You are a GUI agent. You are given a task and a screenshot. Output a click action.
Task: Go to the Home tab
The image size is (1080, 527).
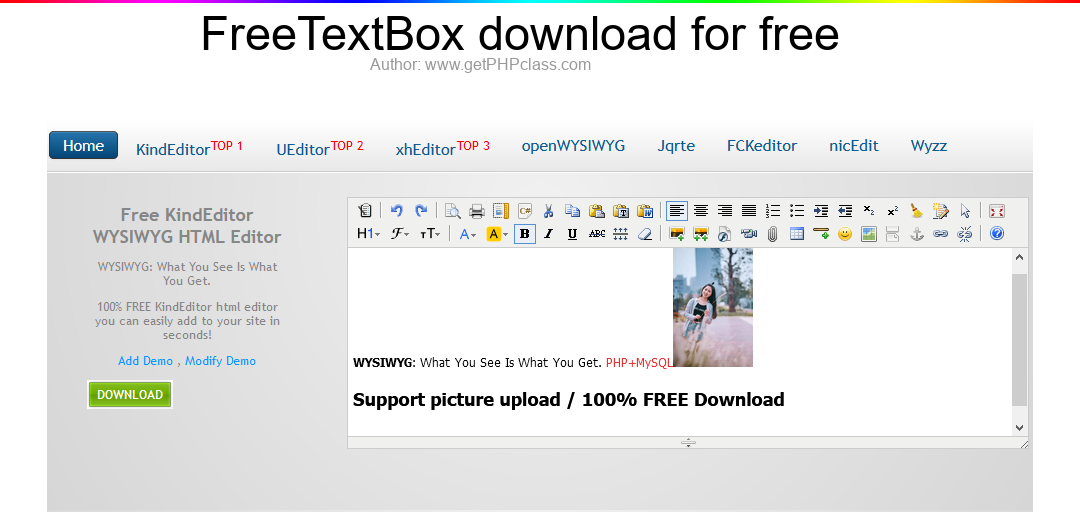83,145
